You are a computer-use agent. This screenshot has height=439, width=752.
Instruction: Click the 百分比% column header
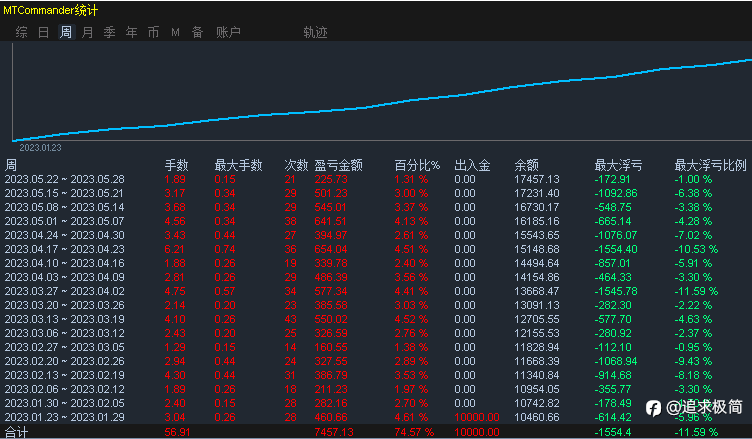click(417, 166)
